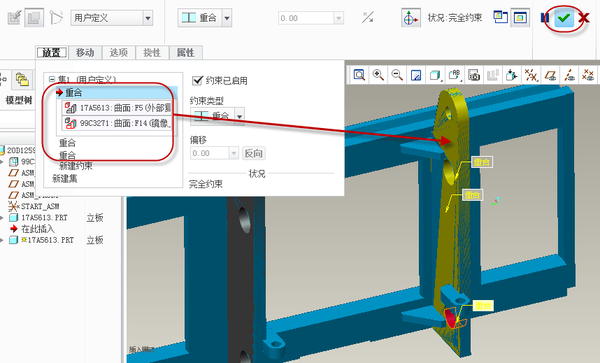Select the 17A5613 surface reference field
Viewport: 600px width, 363px height.
coord(117,108)
